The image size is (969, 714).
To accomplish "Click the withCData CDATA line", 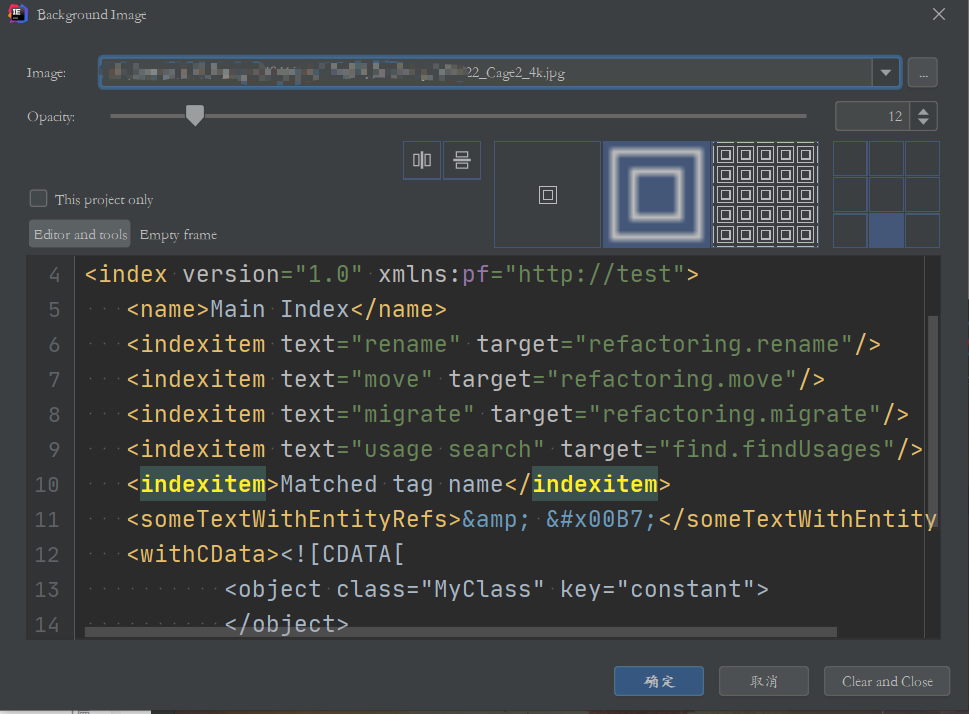I will pos(266,555).
